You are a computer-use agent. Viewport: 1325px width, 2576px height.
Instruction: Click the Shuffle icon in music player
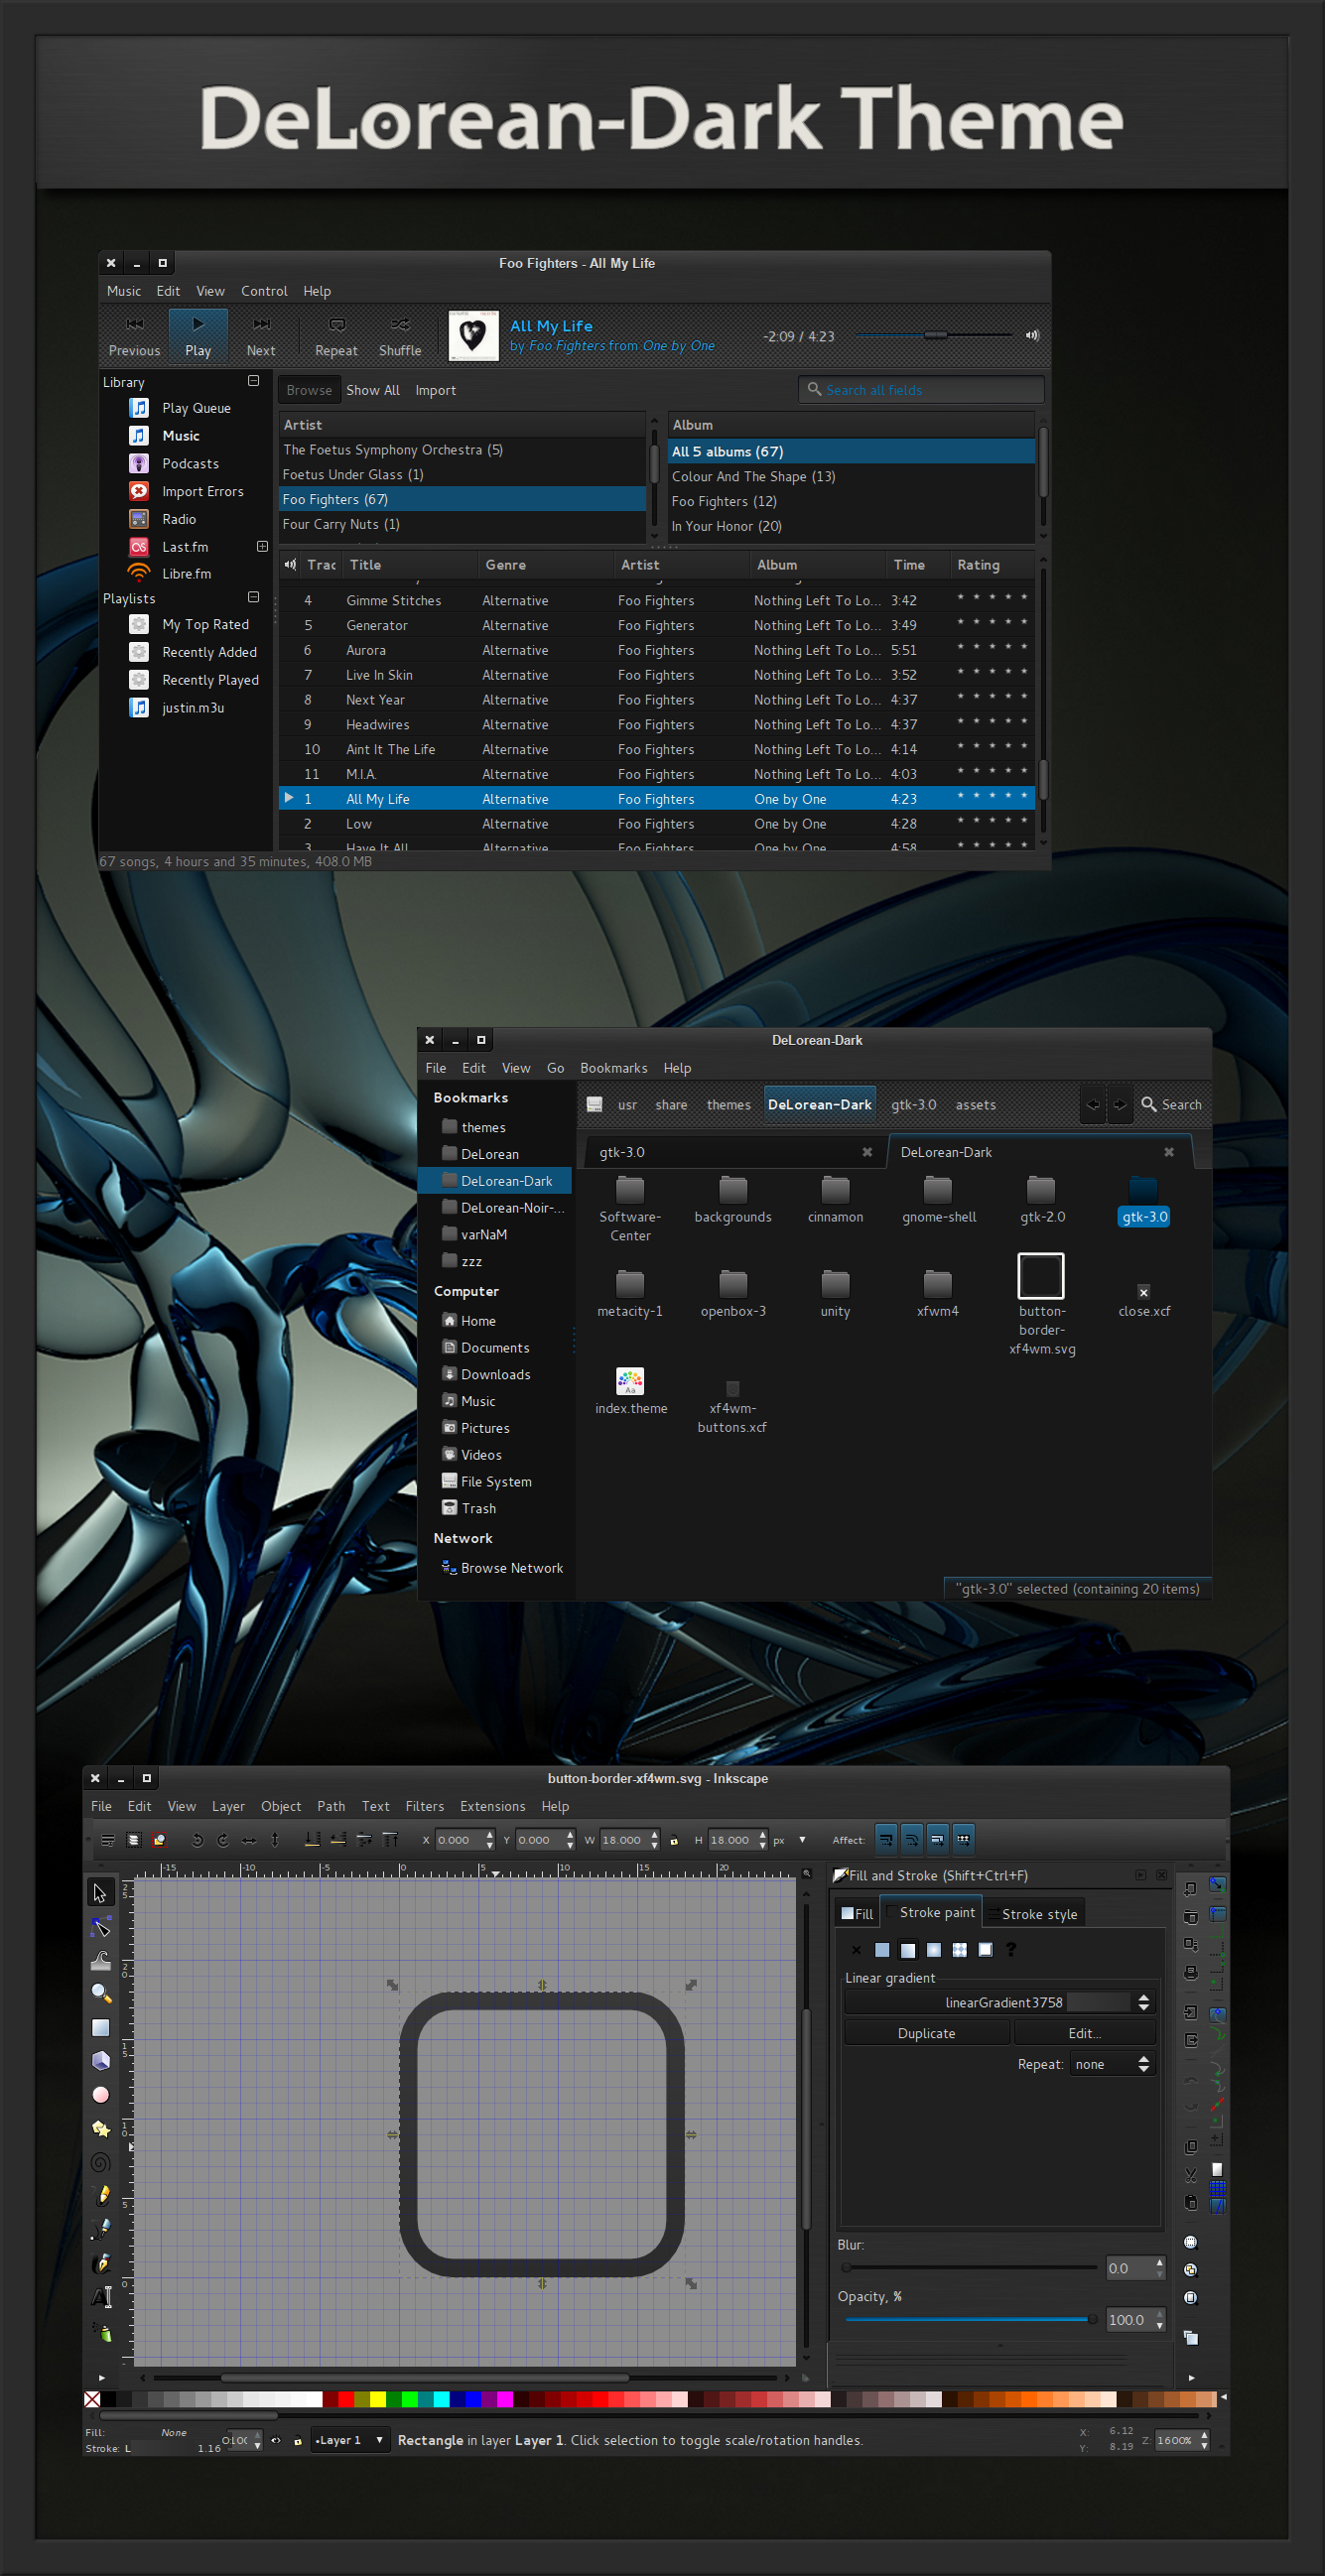400,325
